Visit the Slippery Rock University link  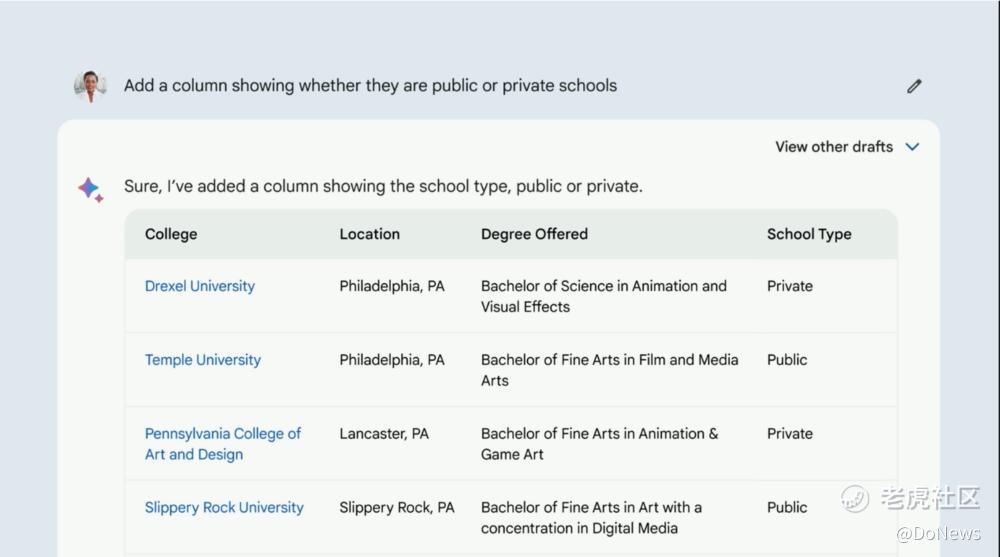tap(224, 508)
